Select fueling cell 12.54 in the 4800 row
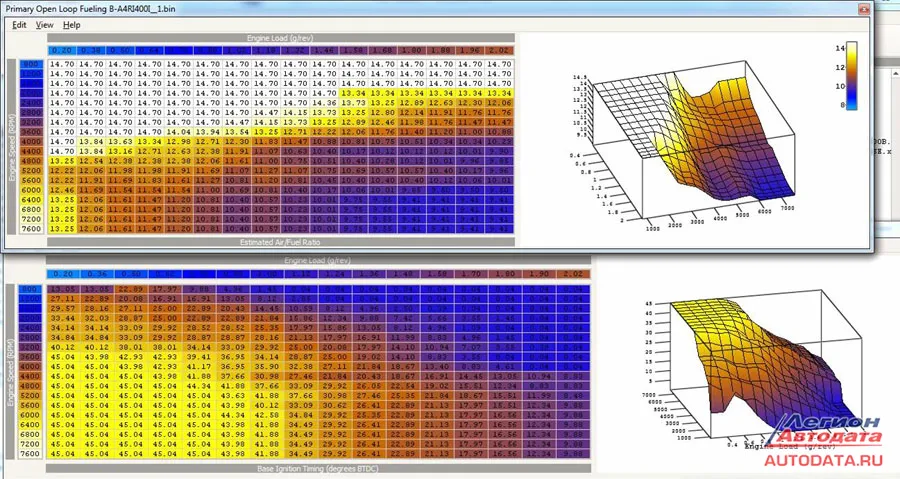 click(91, 161)
